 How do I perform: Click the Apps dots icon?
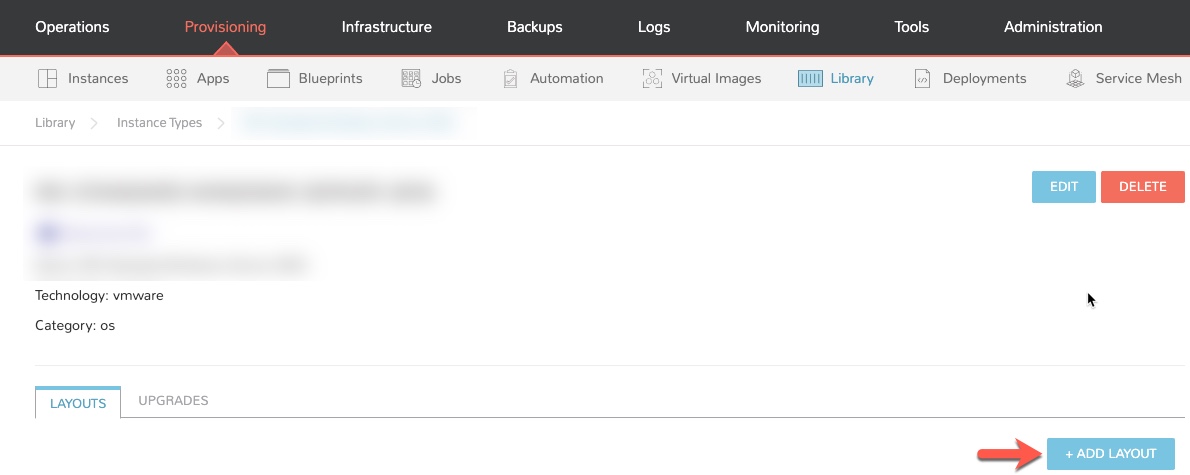pos(176,78)
